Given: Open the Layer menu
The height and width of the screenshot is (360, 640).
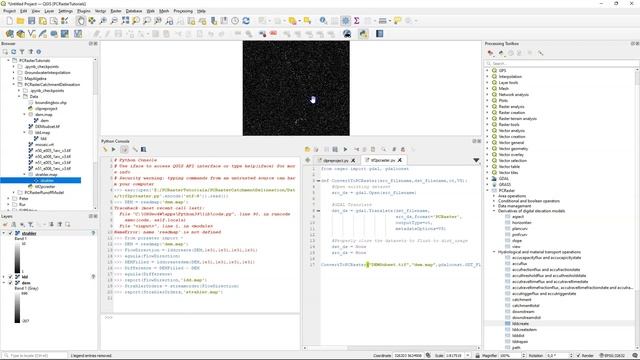Looking at the screenshot, I should [49, 11].
